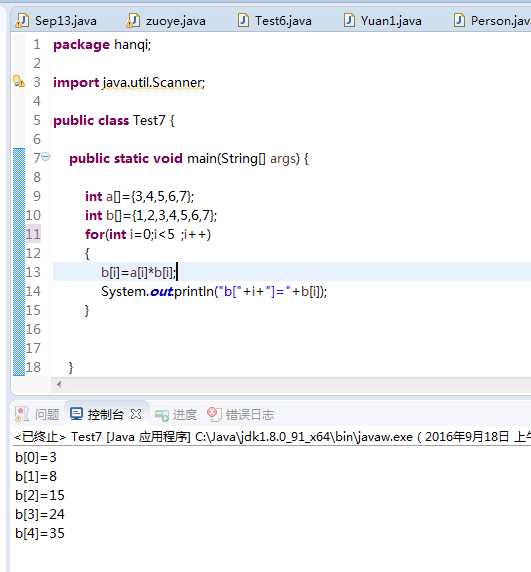The height and width of the screenshot is (572, 531).
Task: Click the console output 'b[0]=3'
Action: pos(36,457)
